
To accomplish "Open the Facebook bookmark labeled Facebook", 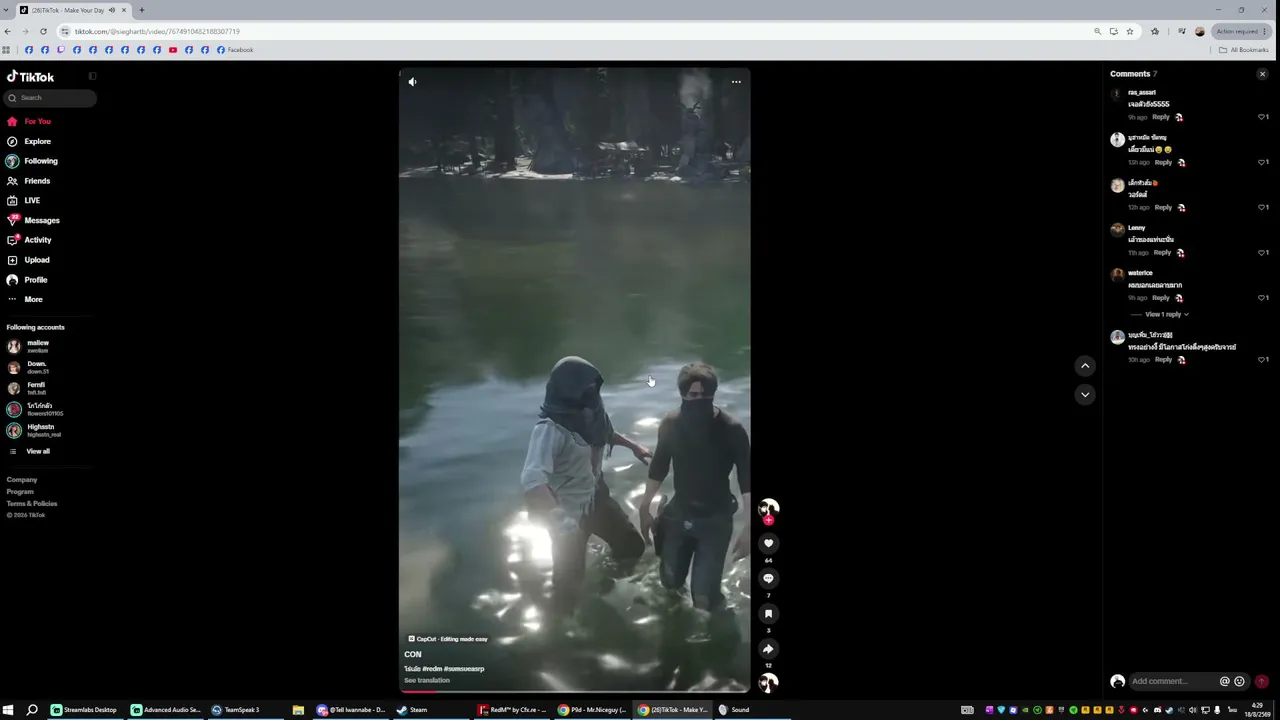I will click(x=235, y=50).
